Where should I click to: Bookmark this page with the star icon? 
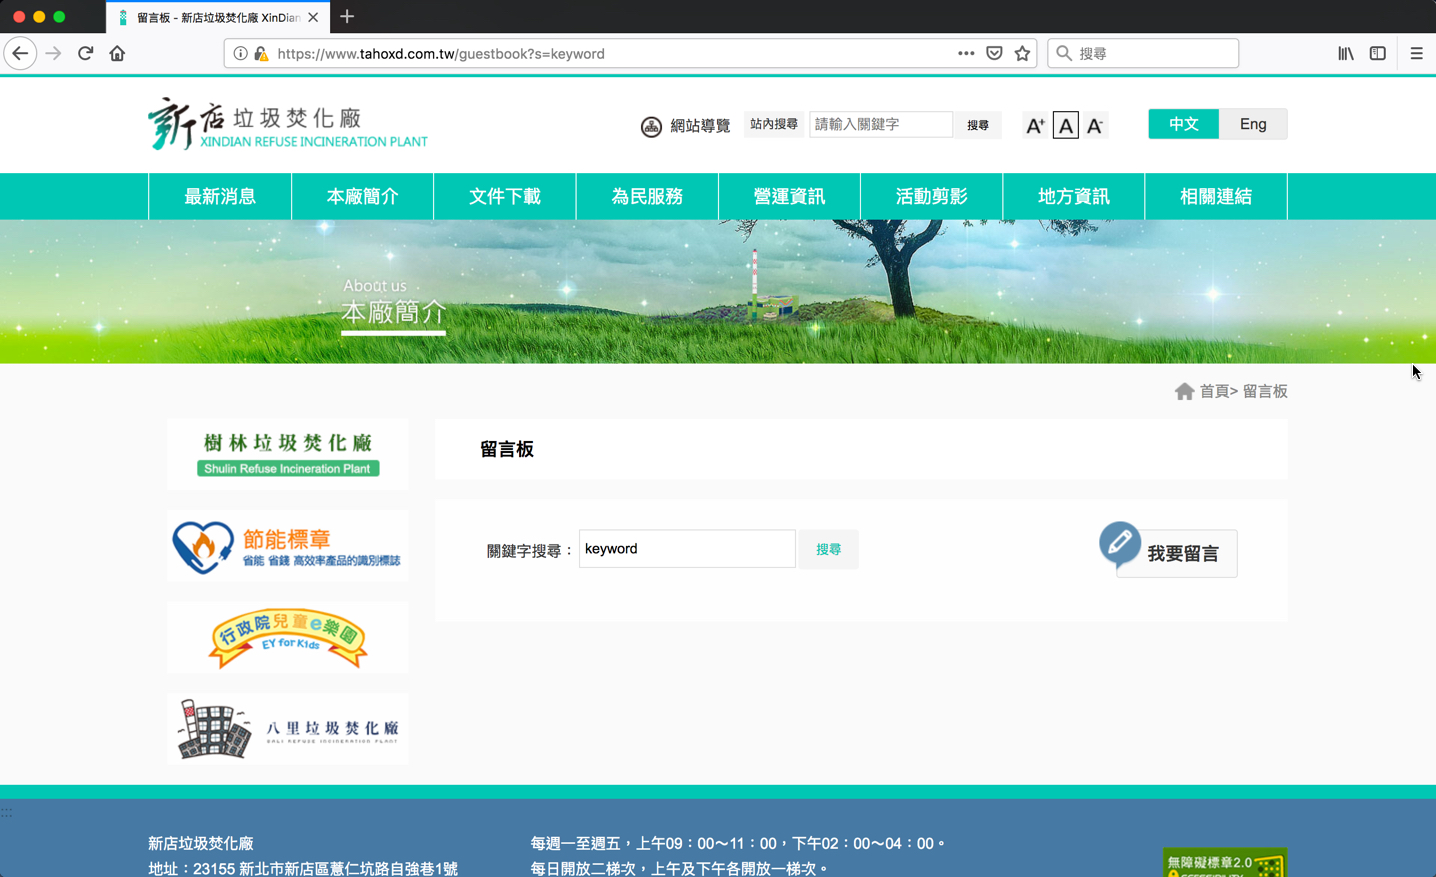point(1022,53)
